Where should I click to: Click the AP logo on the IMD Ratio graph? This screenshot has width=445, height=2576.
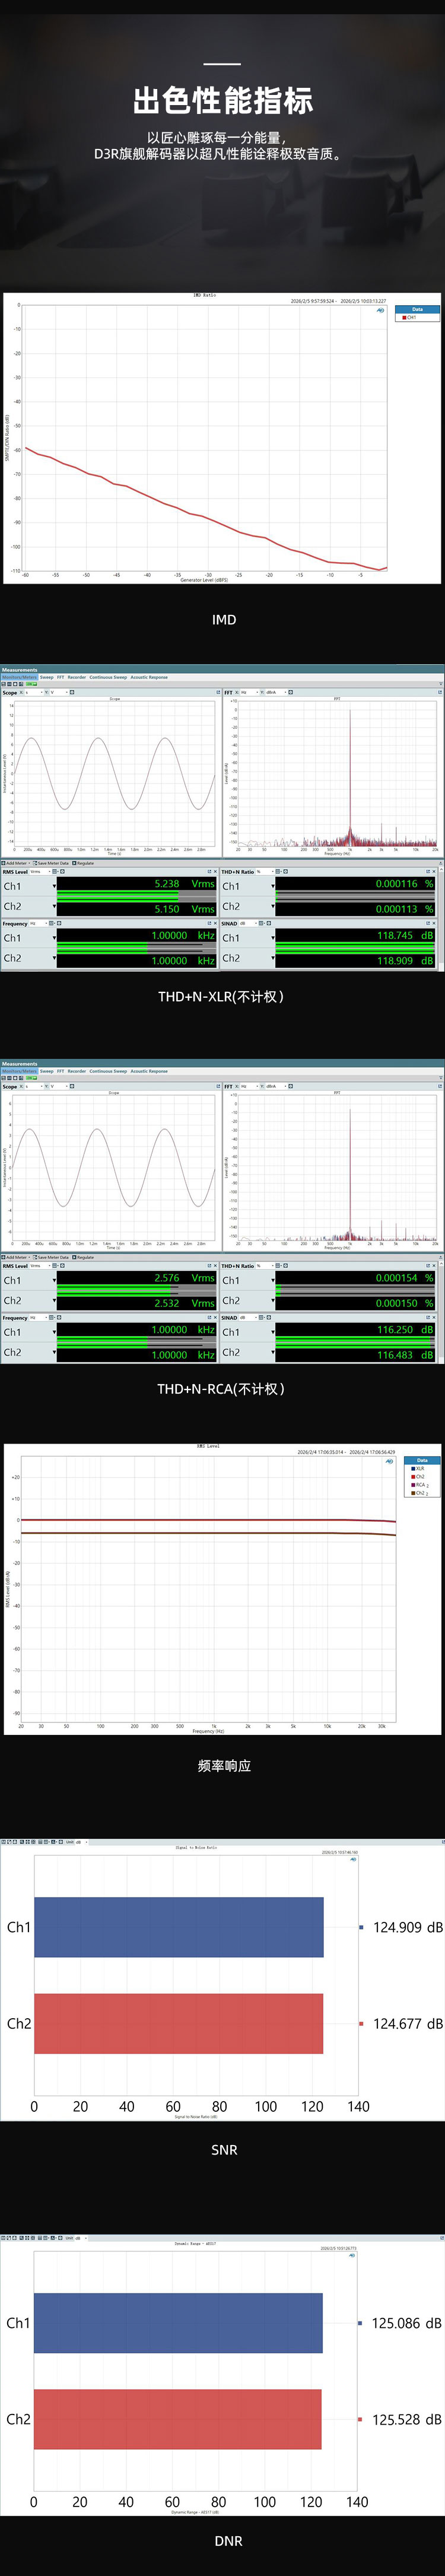380,310
